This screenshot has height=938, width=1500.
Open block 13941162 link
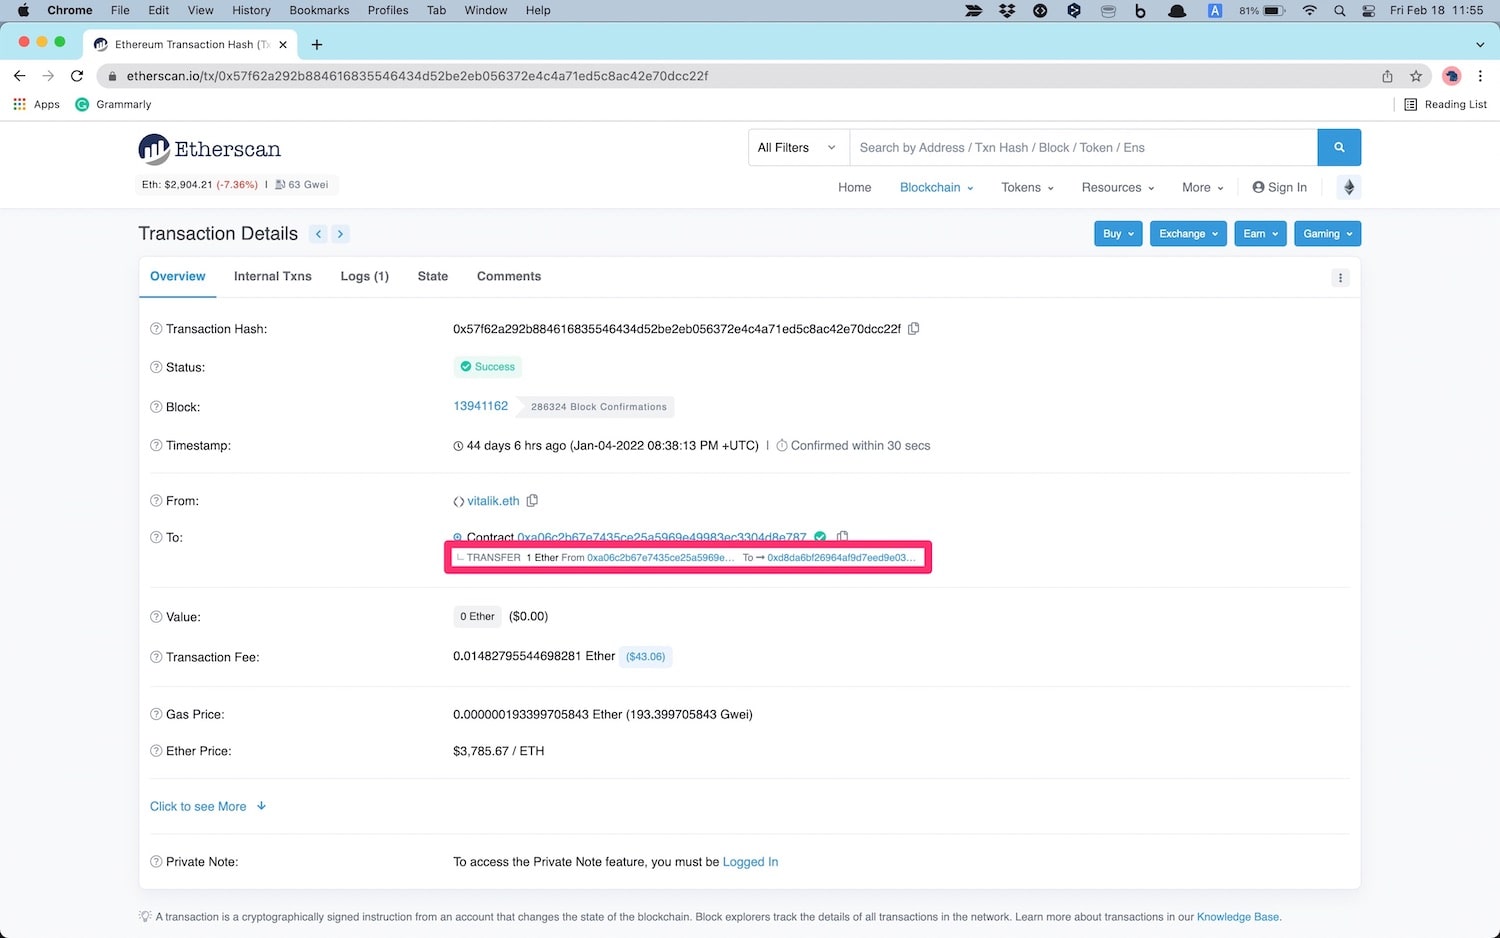click(481, 406)
